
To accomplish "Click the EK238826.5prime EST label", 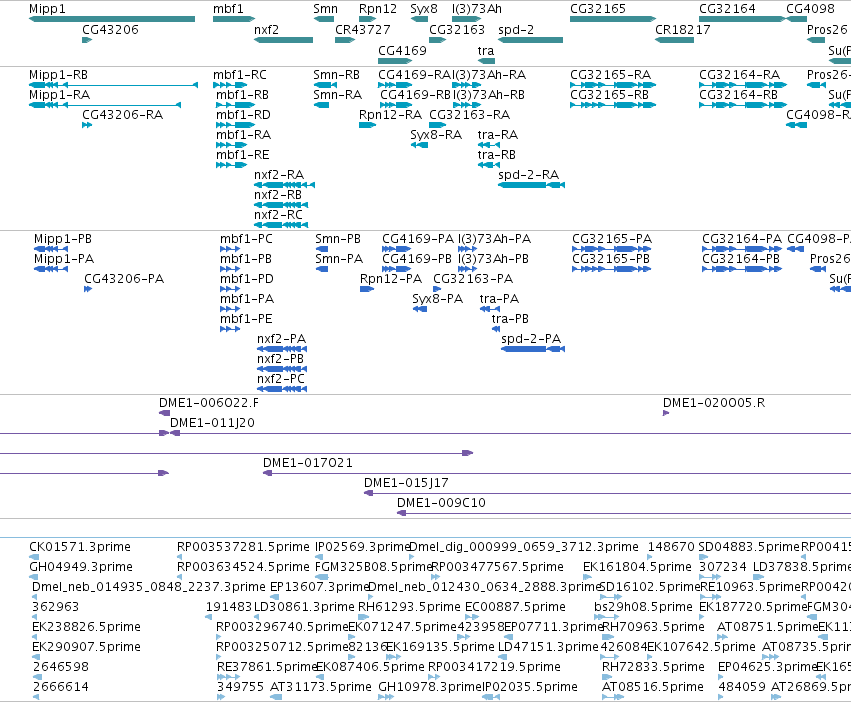I will [x=86, y=627].
